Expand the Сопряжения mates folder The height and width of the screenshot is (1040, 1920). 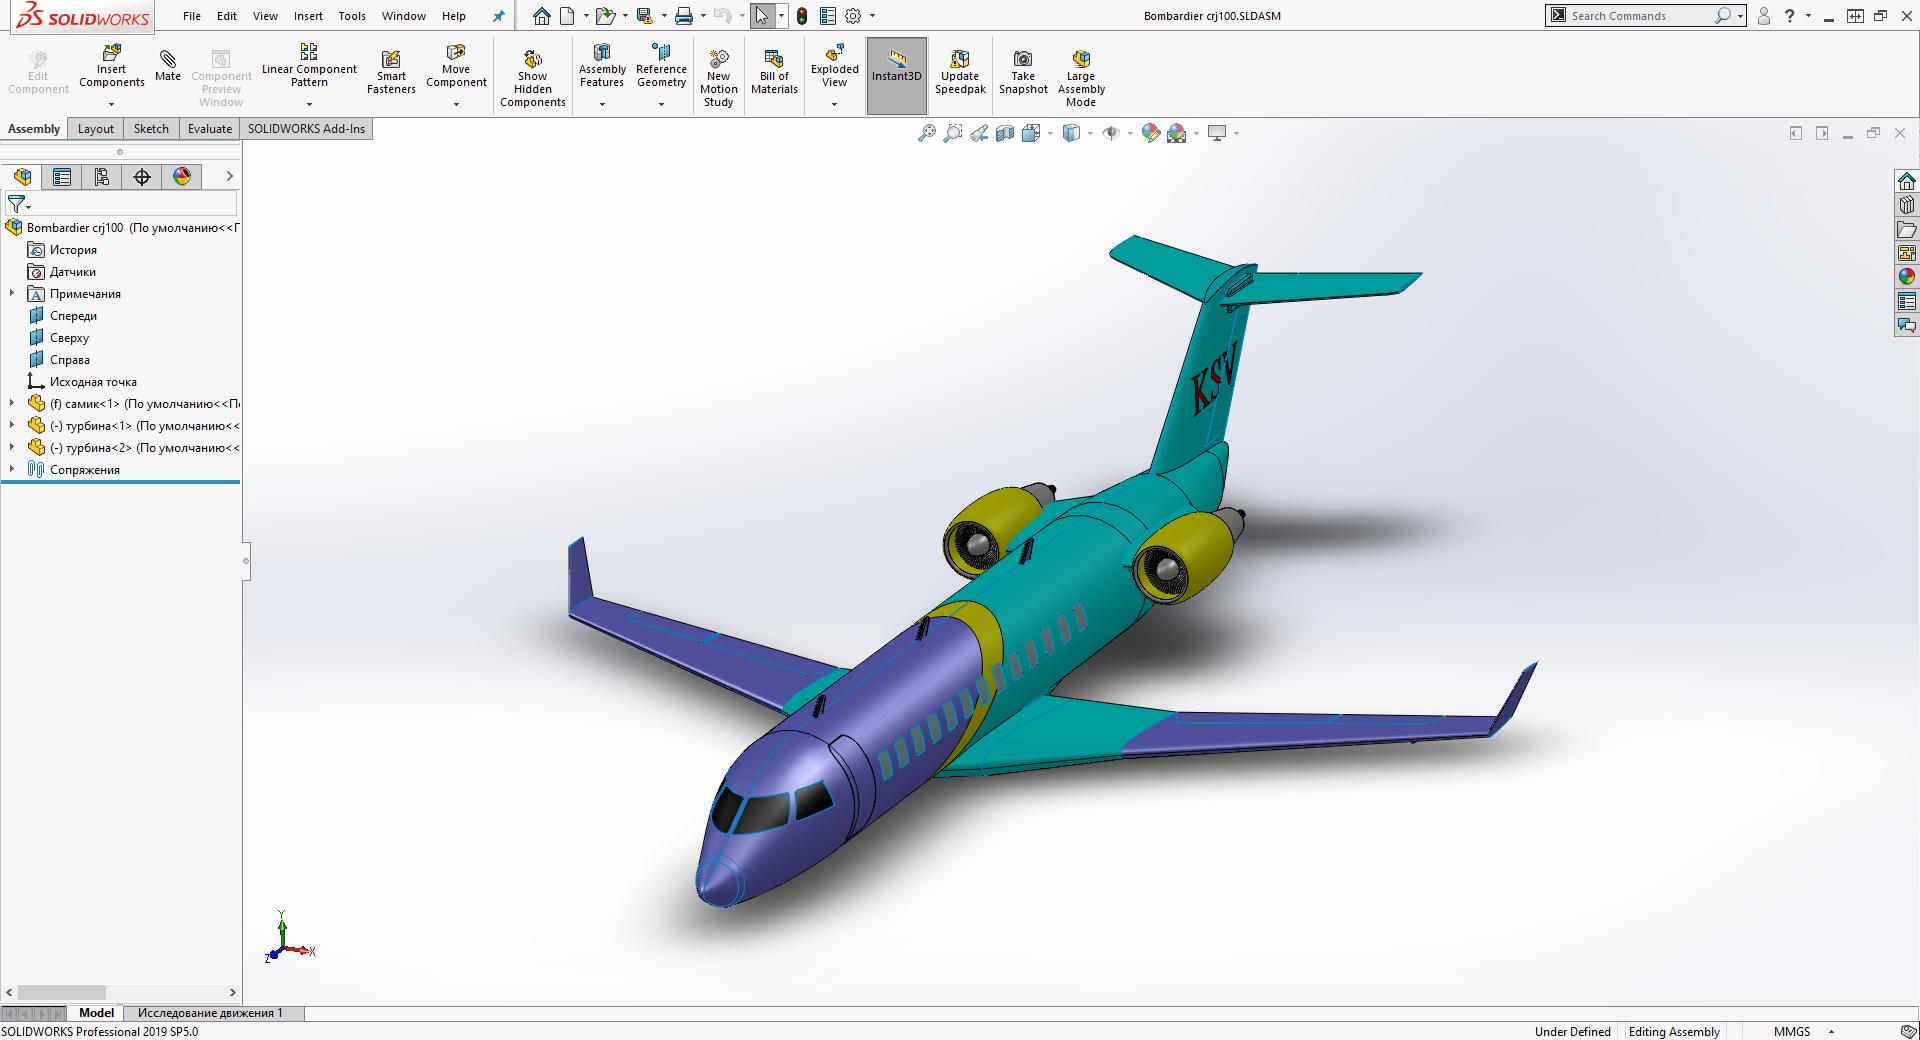12,470
